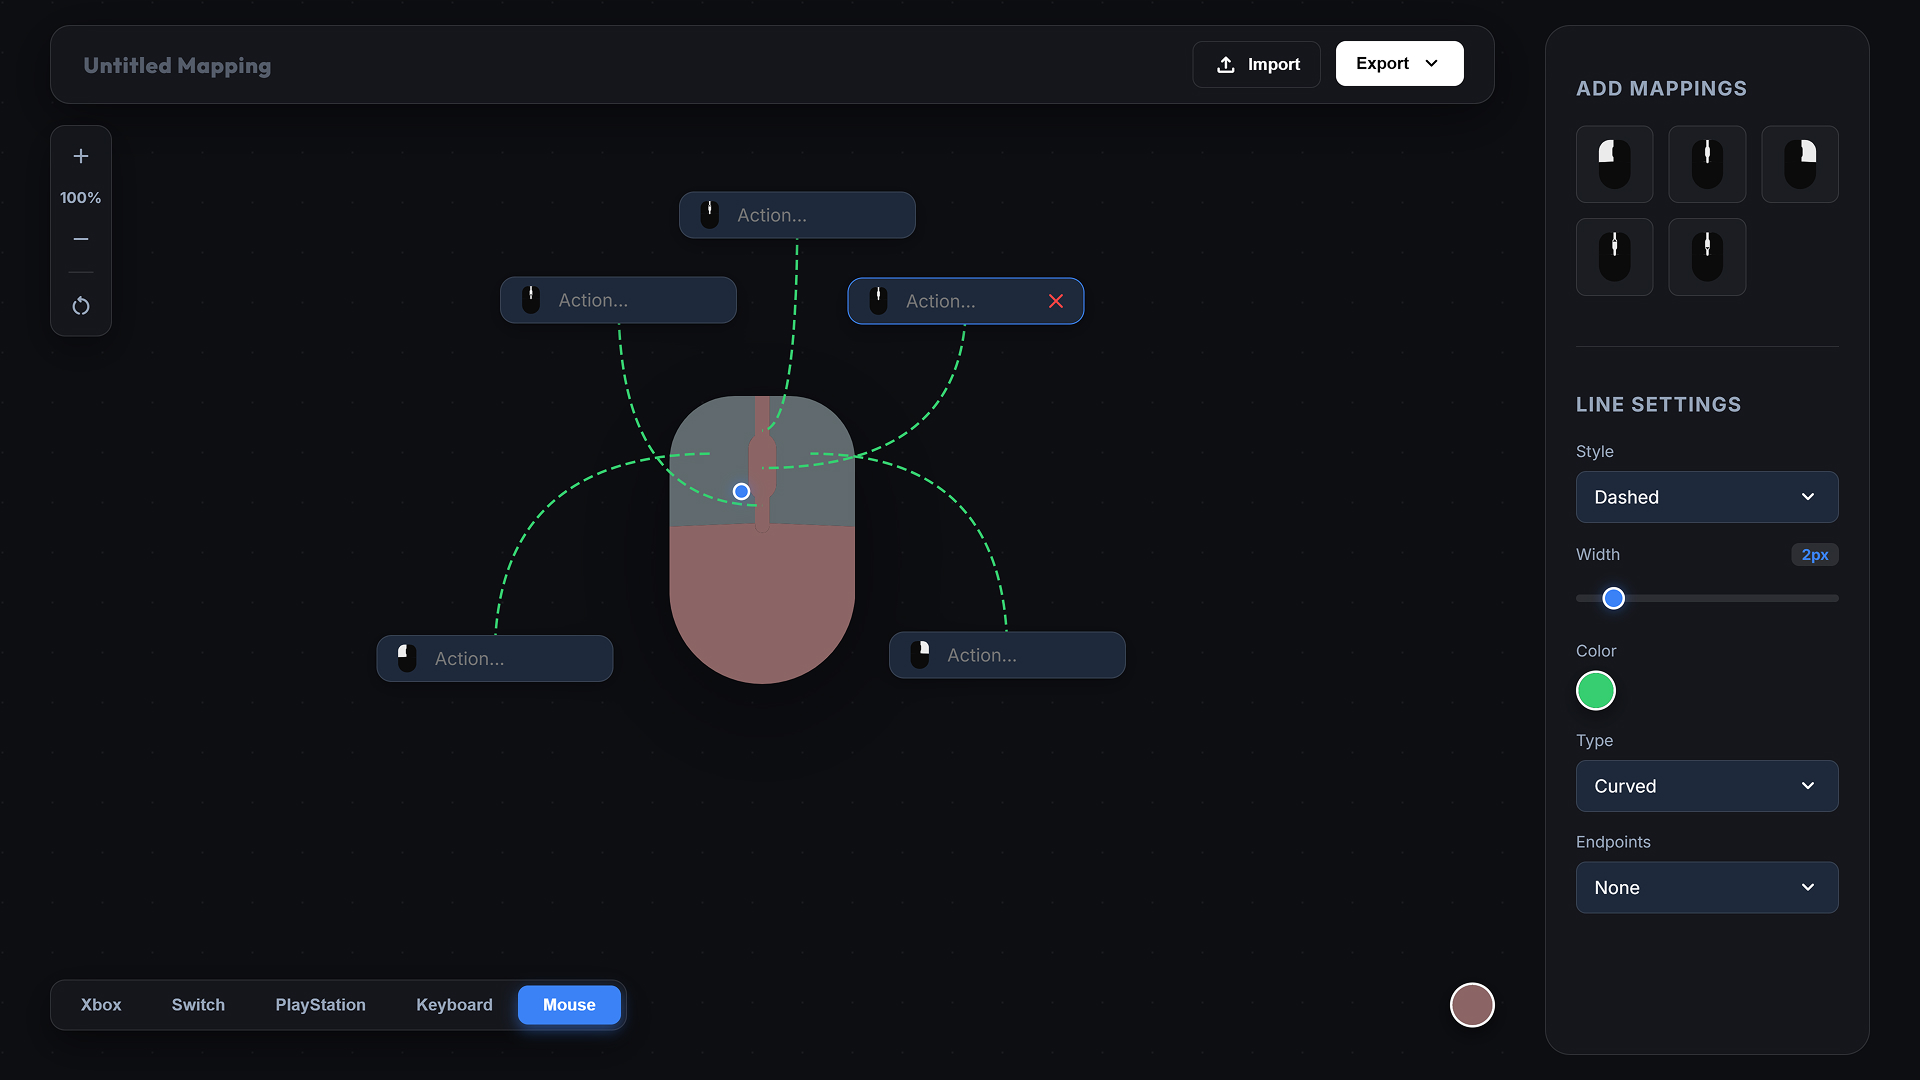Image resolution: width=1920 pixels, height=1080 pixels.
Task: Add a scroll down mapping
Action: point(1707,257)
